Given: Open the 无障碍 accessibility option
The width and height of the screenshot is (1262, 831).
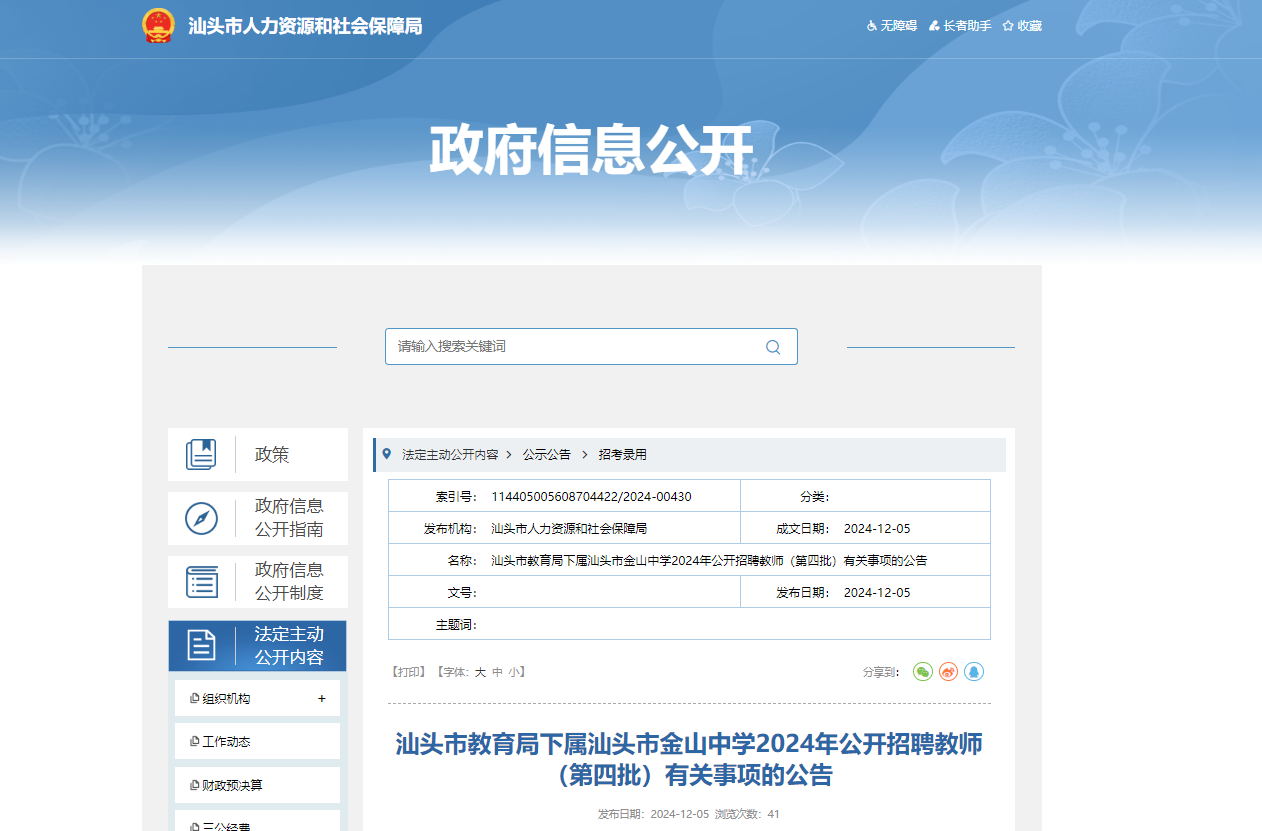Looking at the screenshot, I should coord(892,26).
